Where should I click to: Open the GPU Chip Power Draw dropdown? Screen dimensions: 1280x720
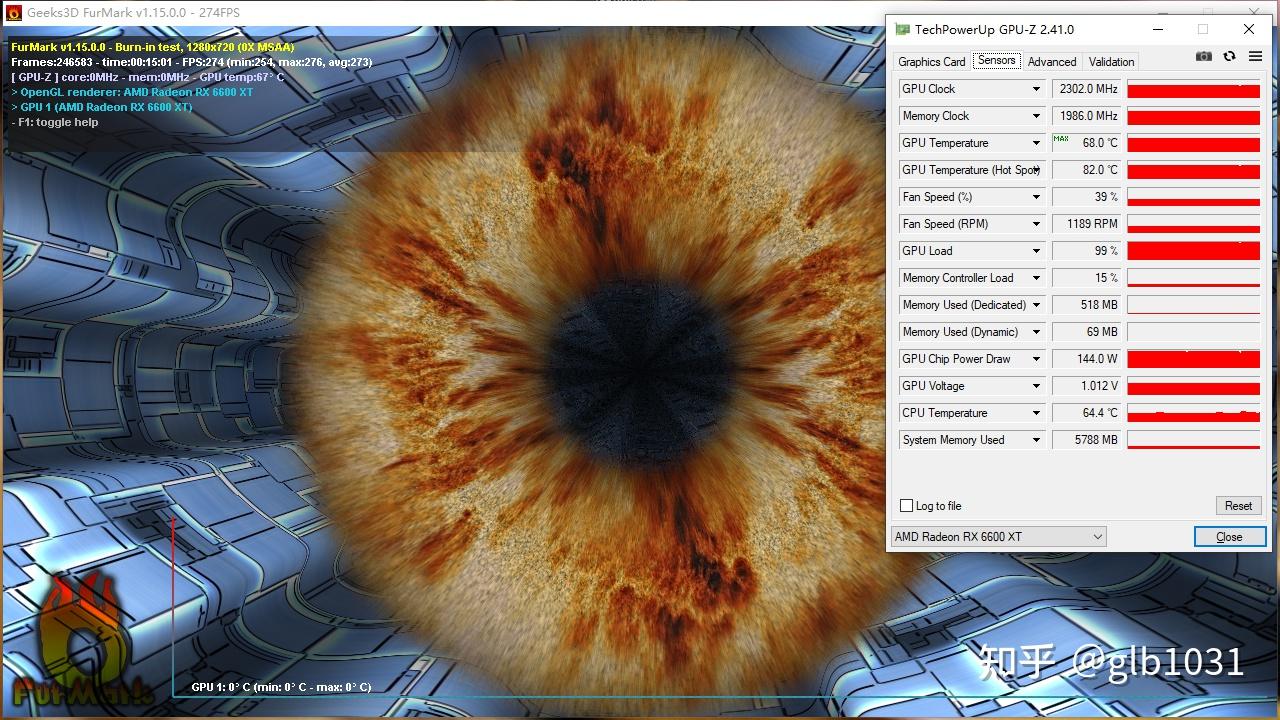pyautogui.click(x=1036, y=359)
